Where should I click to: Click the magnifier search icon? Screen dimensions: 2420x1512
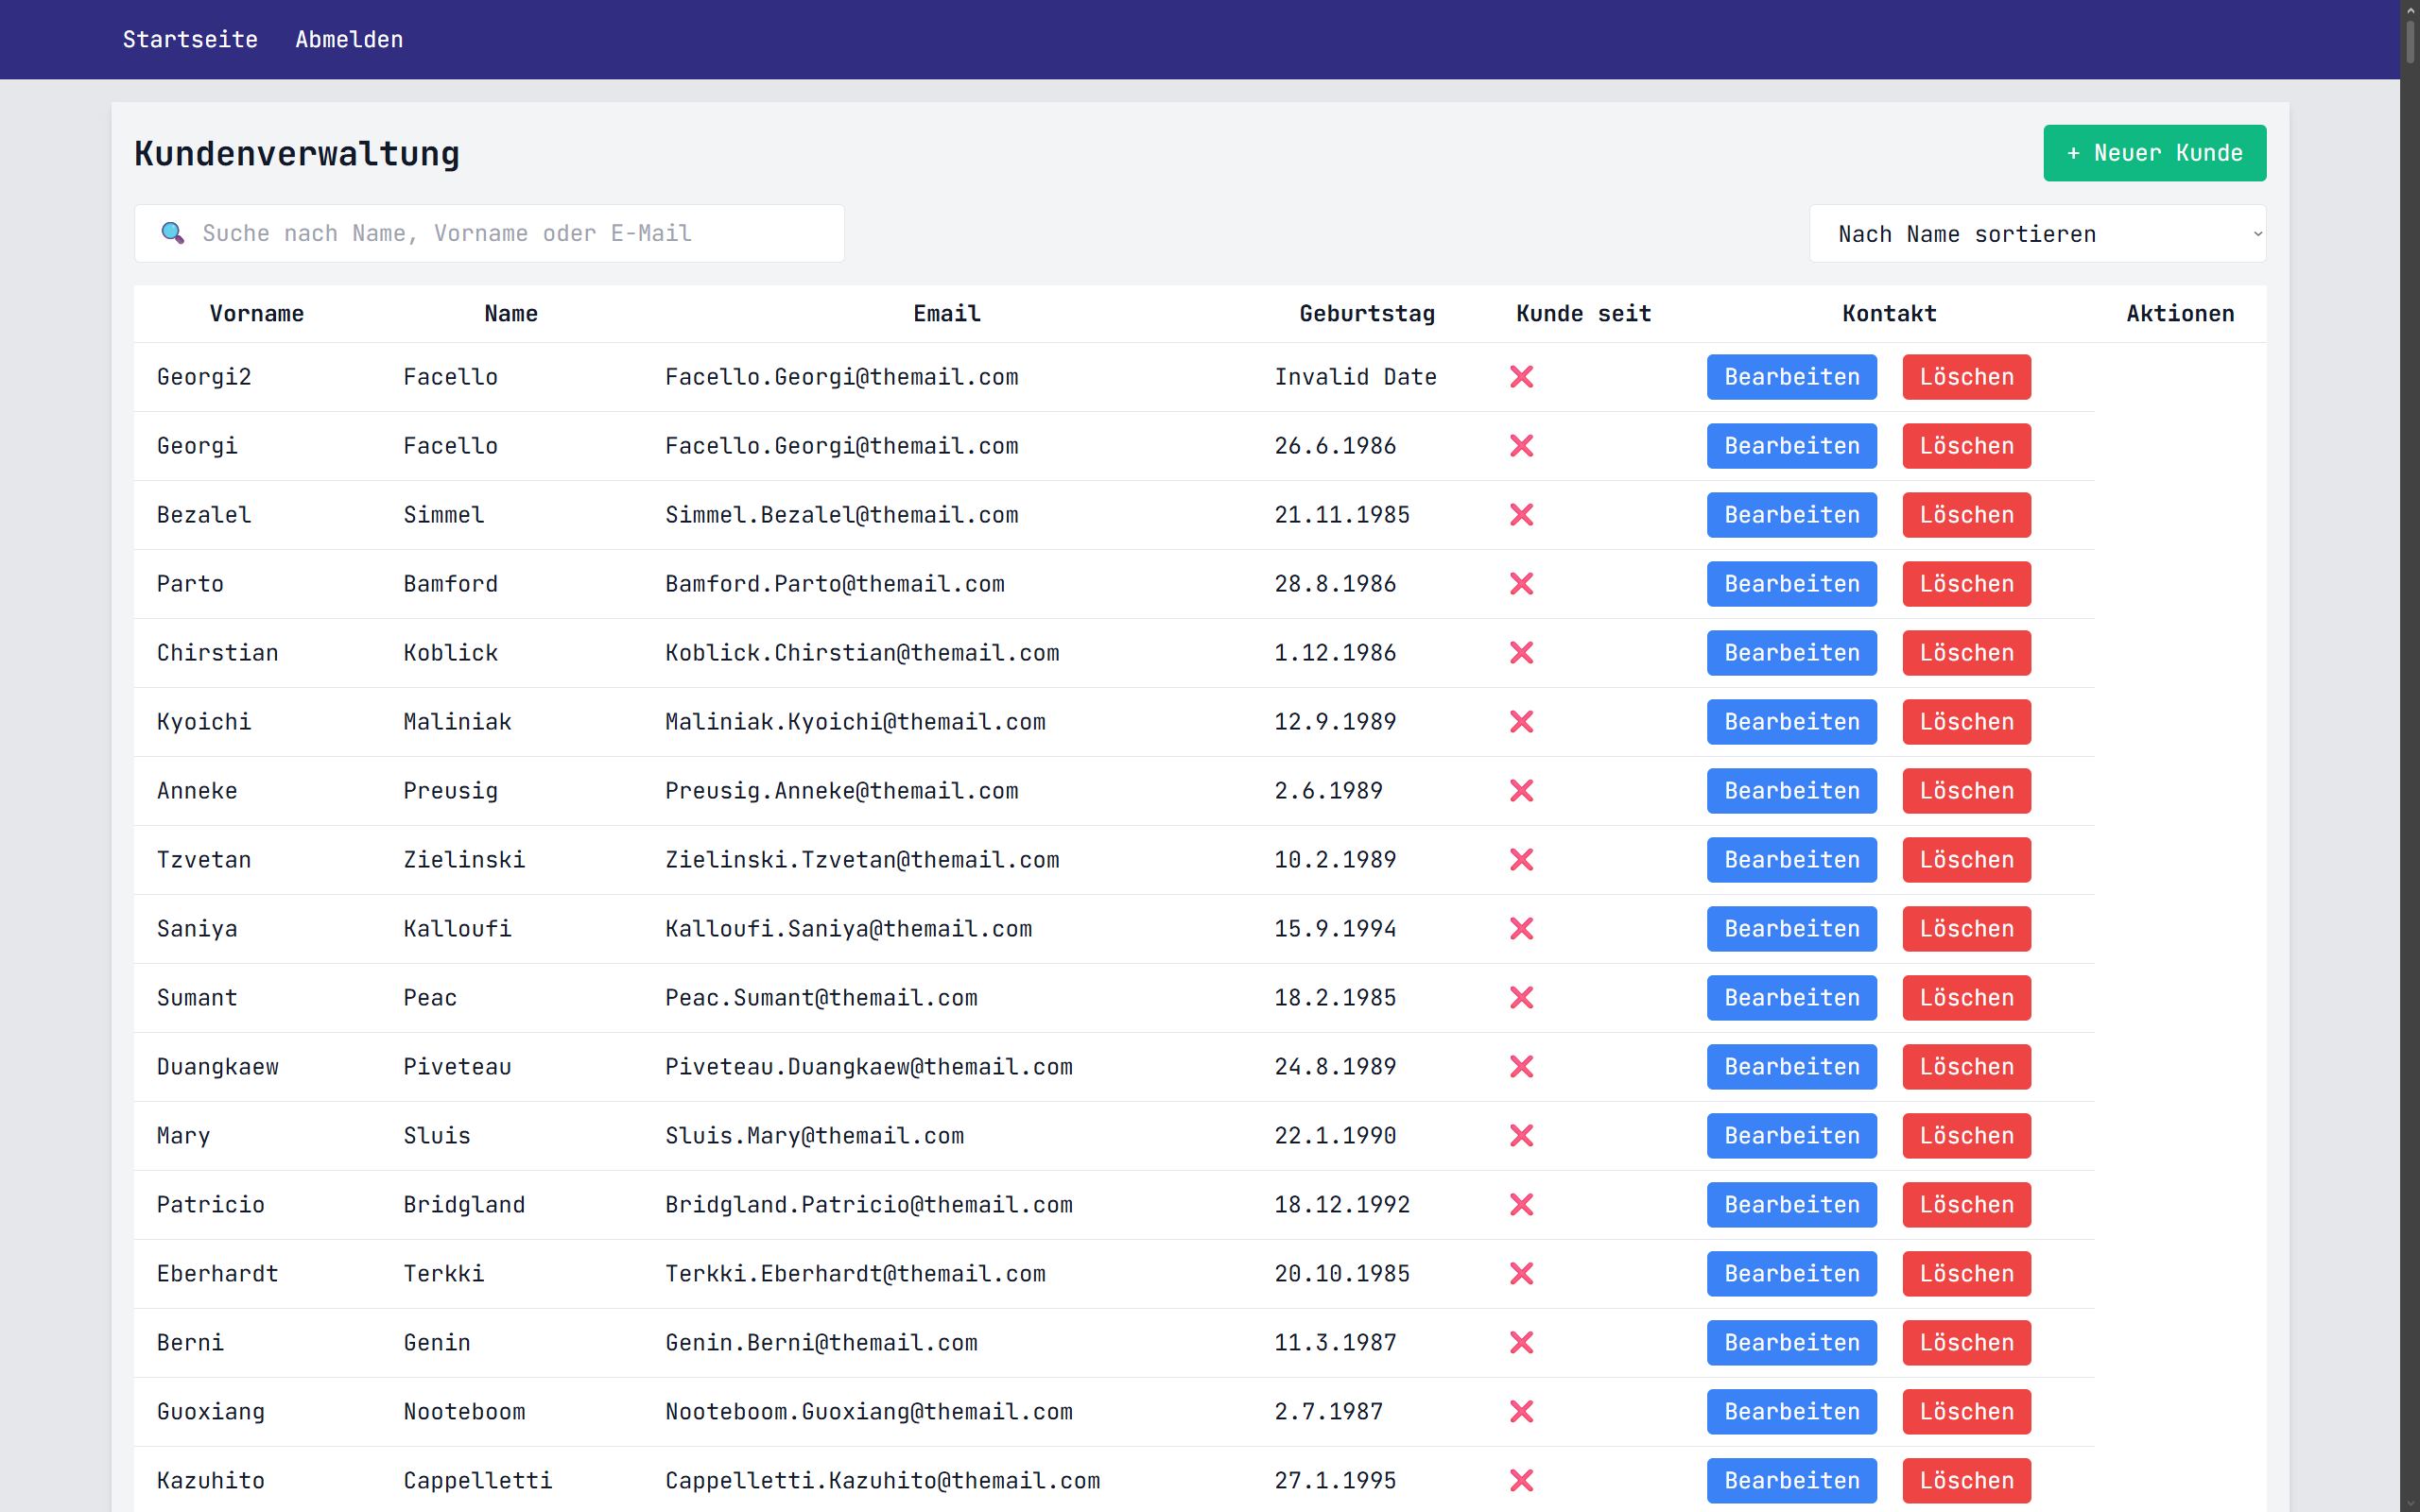coord(172,233)
